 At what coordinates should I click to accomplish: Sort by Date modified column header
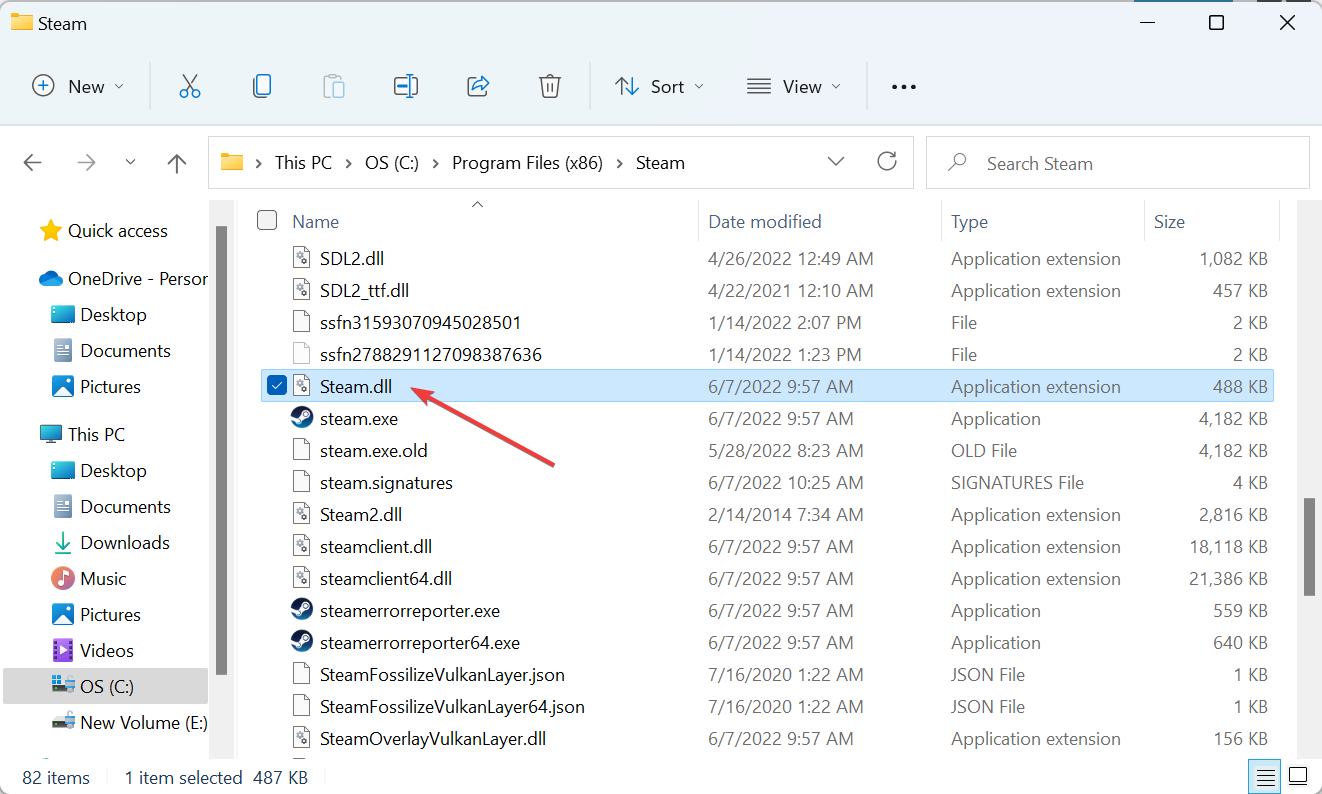(765, 222)
